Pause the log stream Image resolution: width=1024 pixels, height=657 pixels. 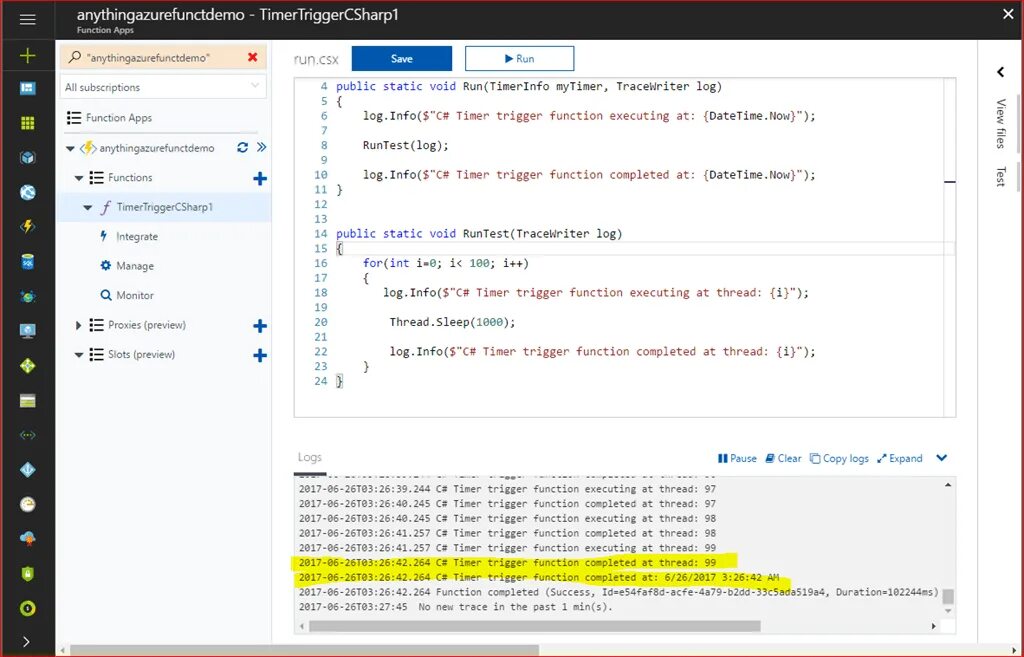point(737,458)
